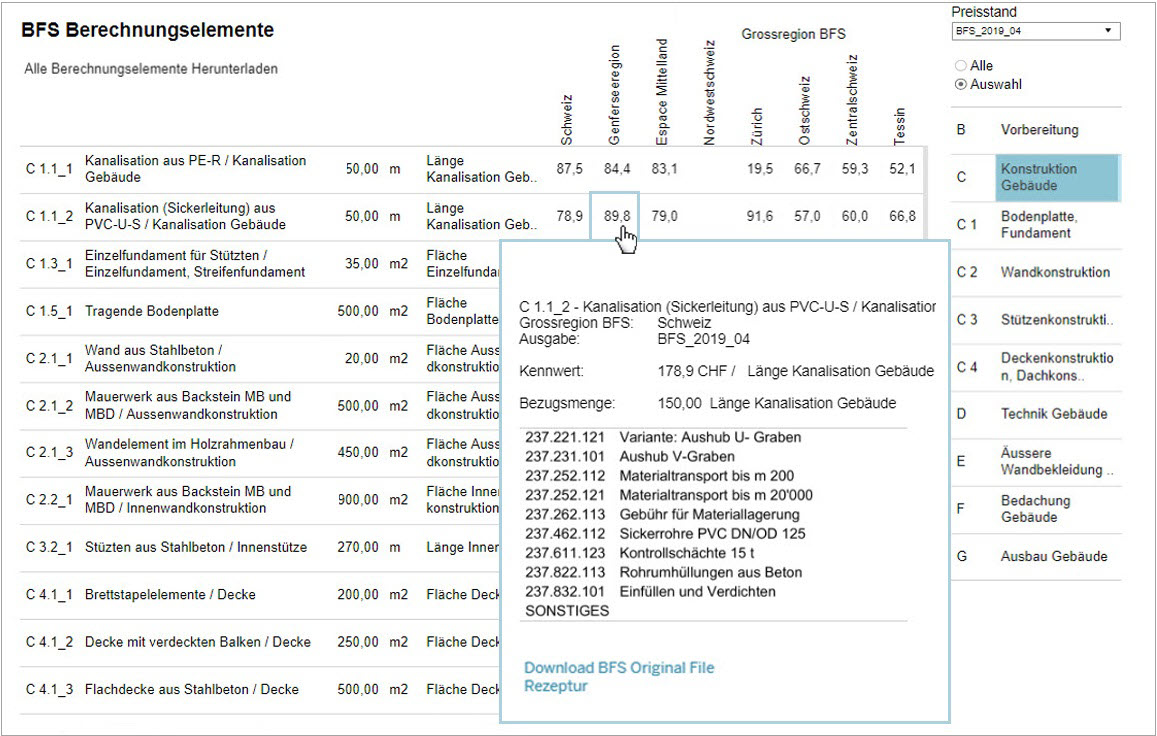Open the B Vorbereitung category

1036,130
